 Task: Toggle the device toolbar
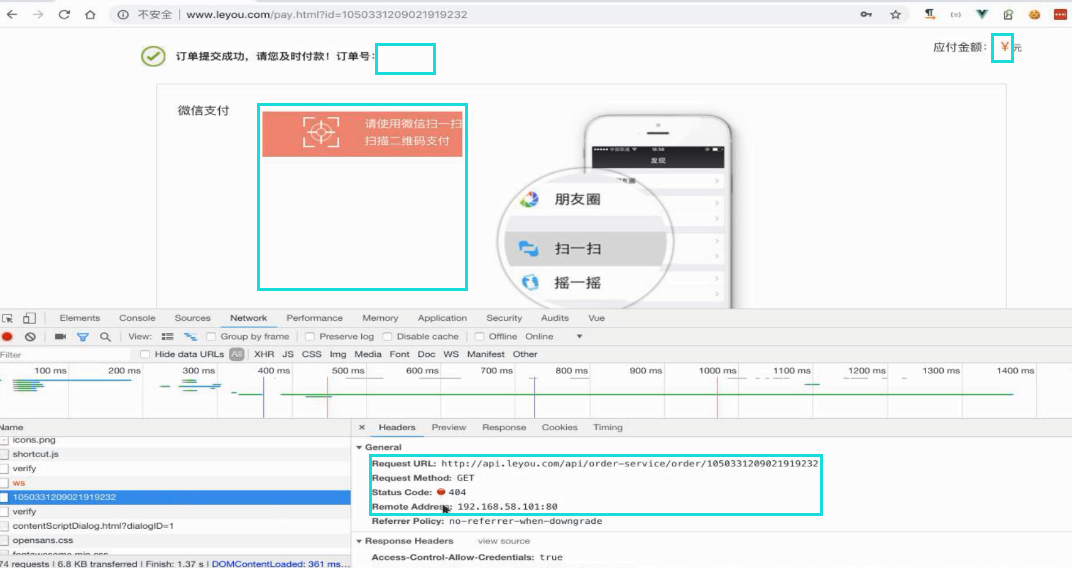click(x=29, y=319)
